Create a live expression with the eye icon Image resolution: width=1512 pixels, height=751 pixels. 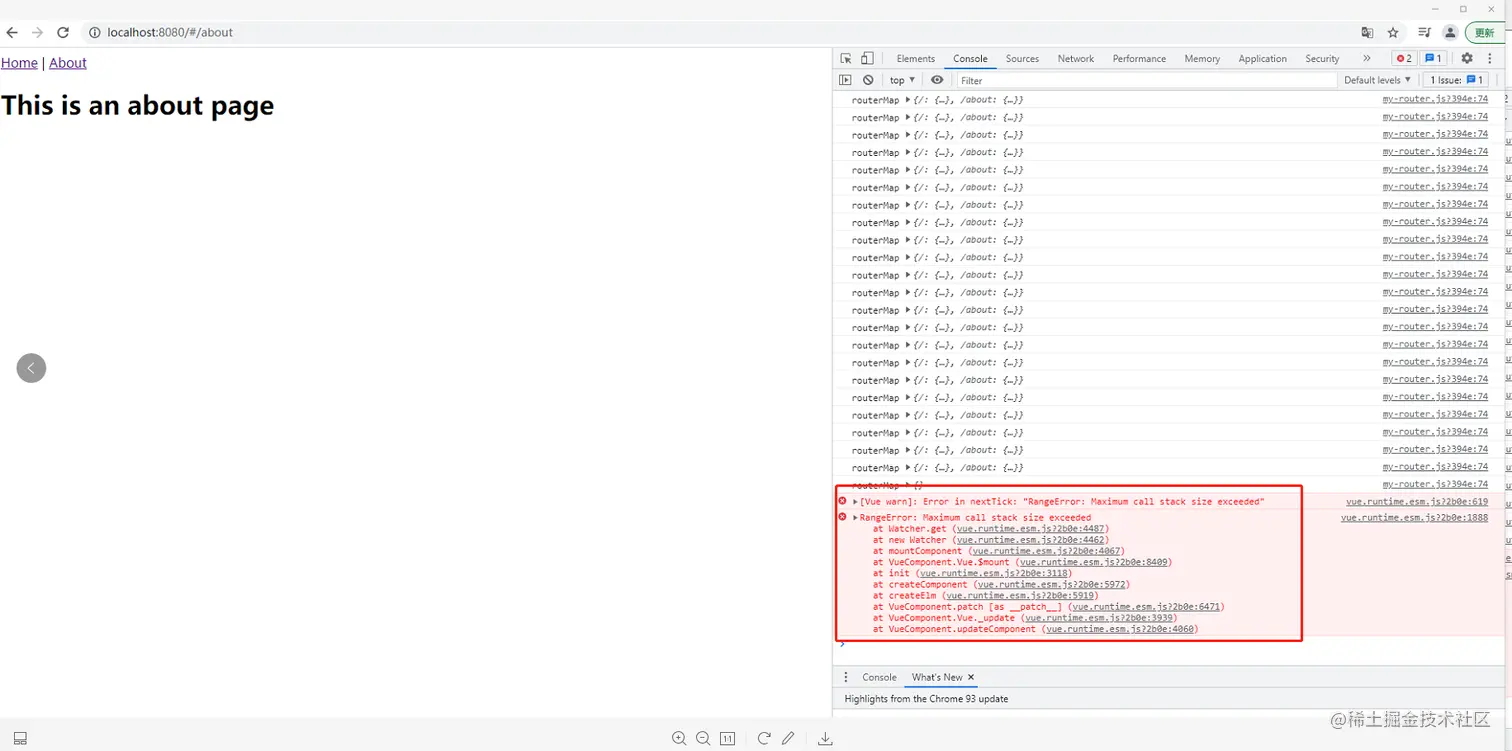coord(937,80)
